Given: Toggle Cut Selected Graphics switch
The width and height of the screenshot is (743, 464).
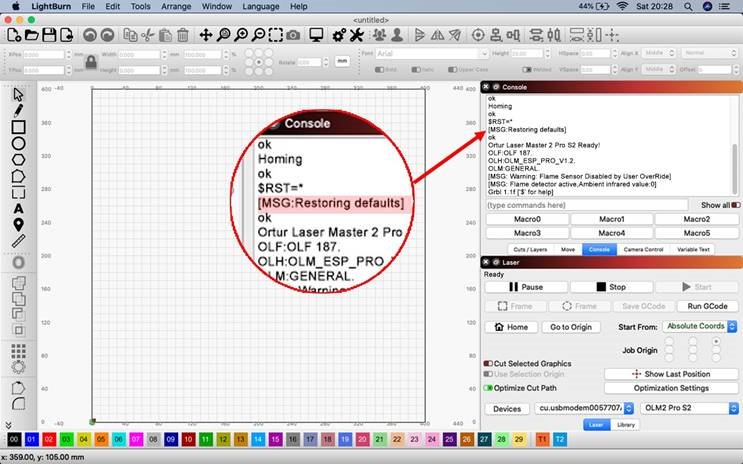Looking at the screenshot, I should 488,364.
